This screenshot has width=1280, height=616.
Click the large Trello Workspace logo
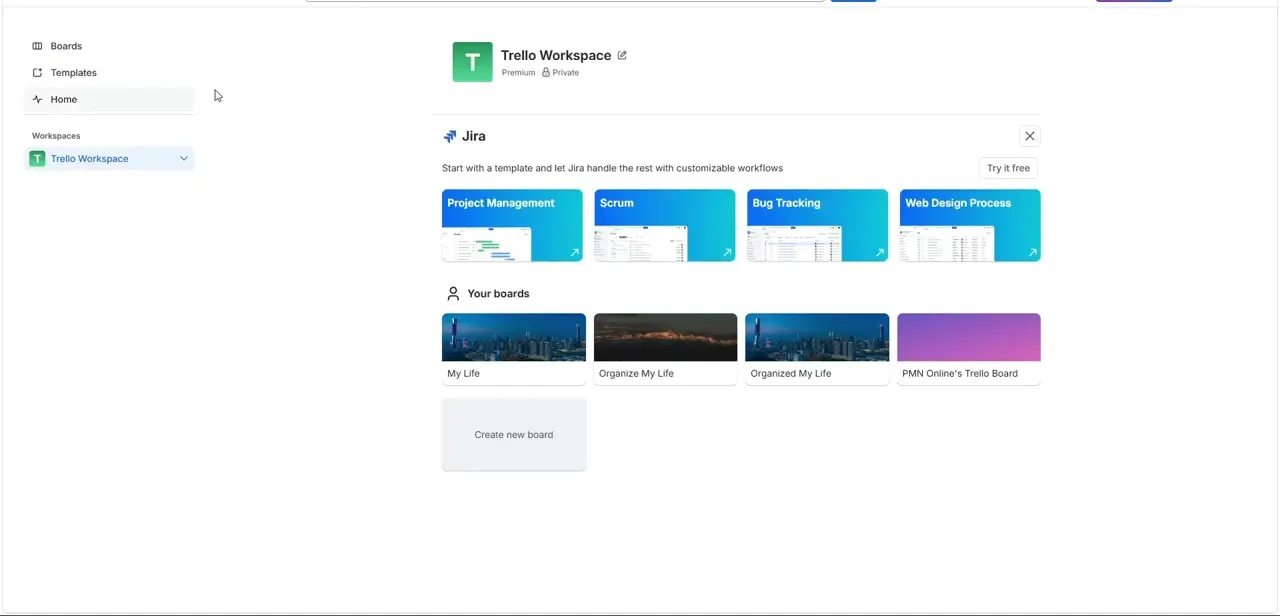tap(472, 62)
